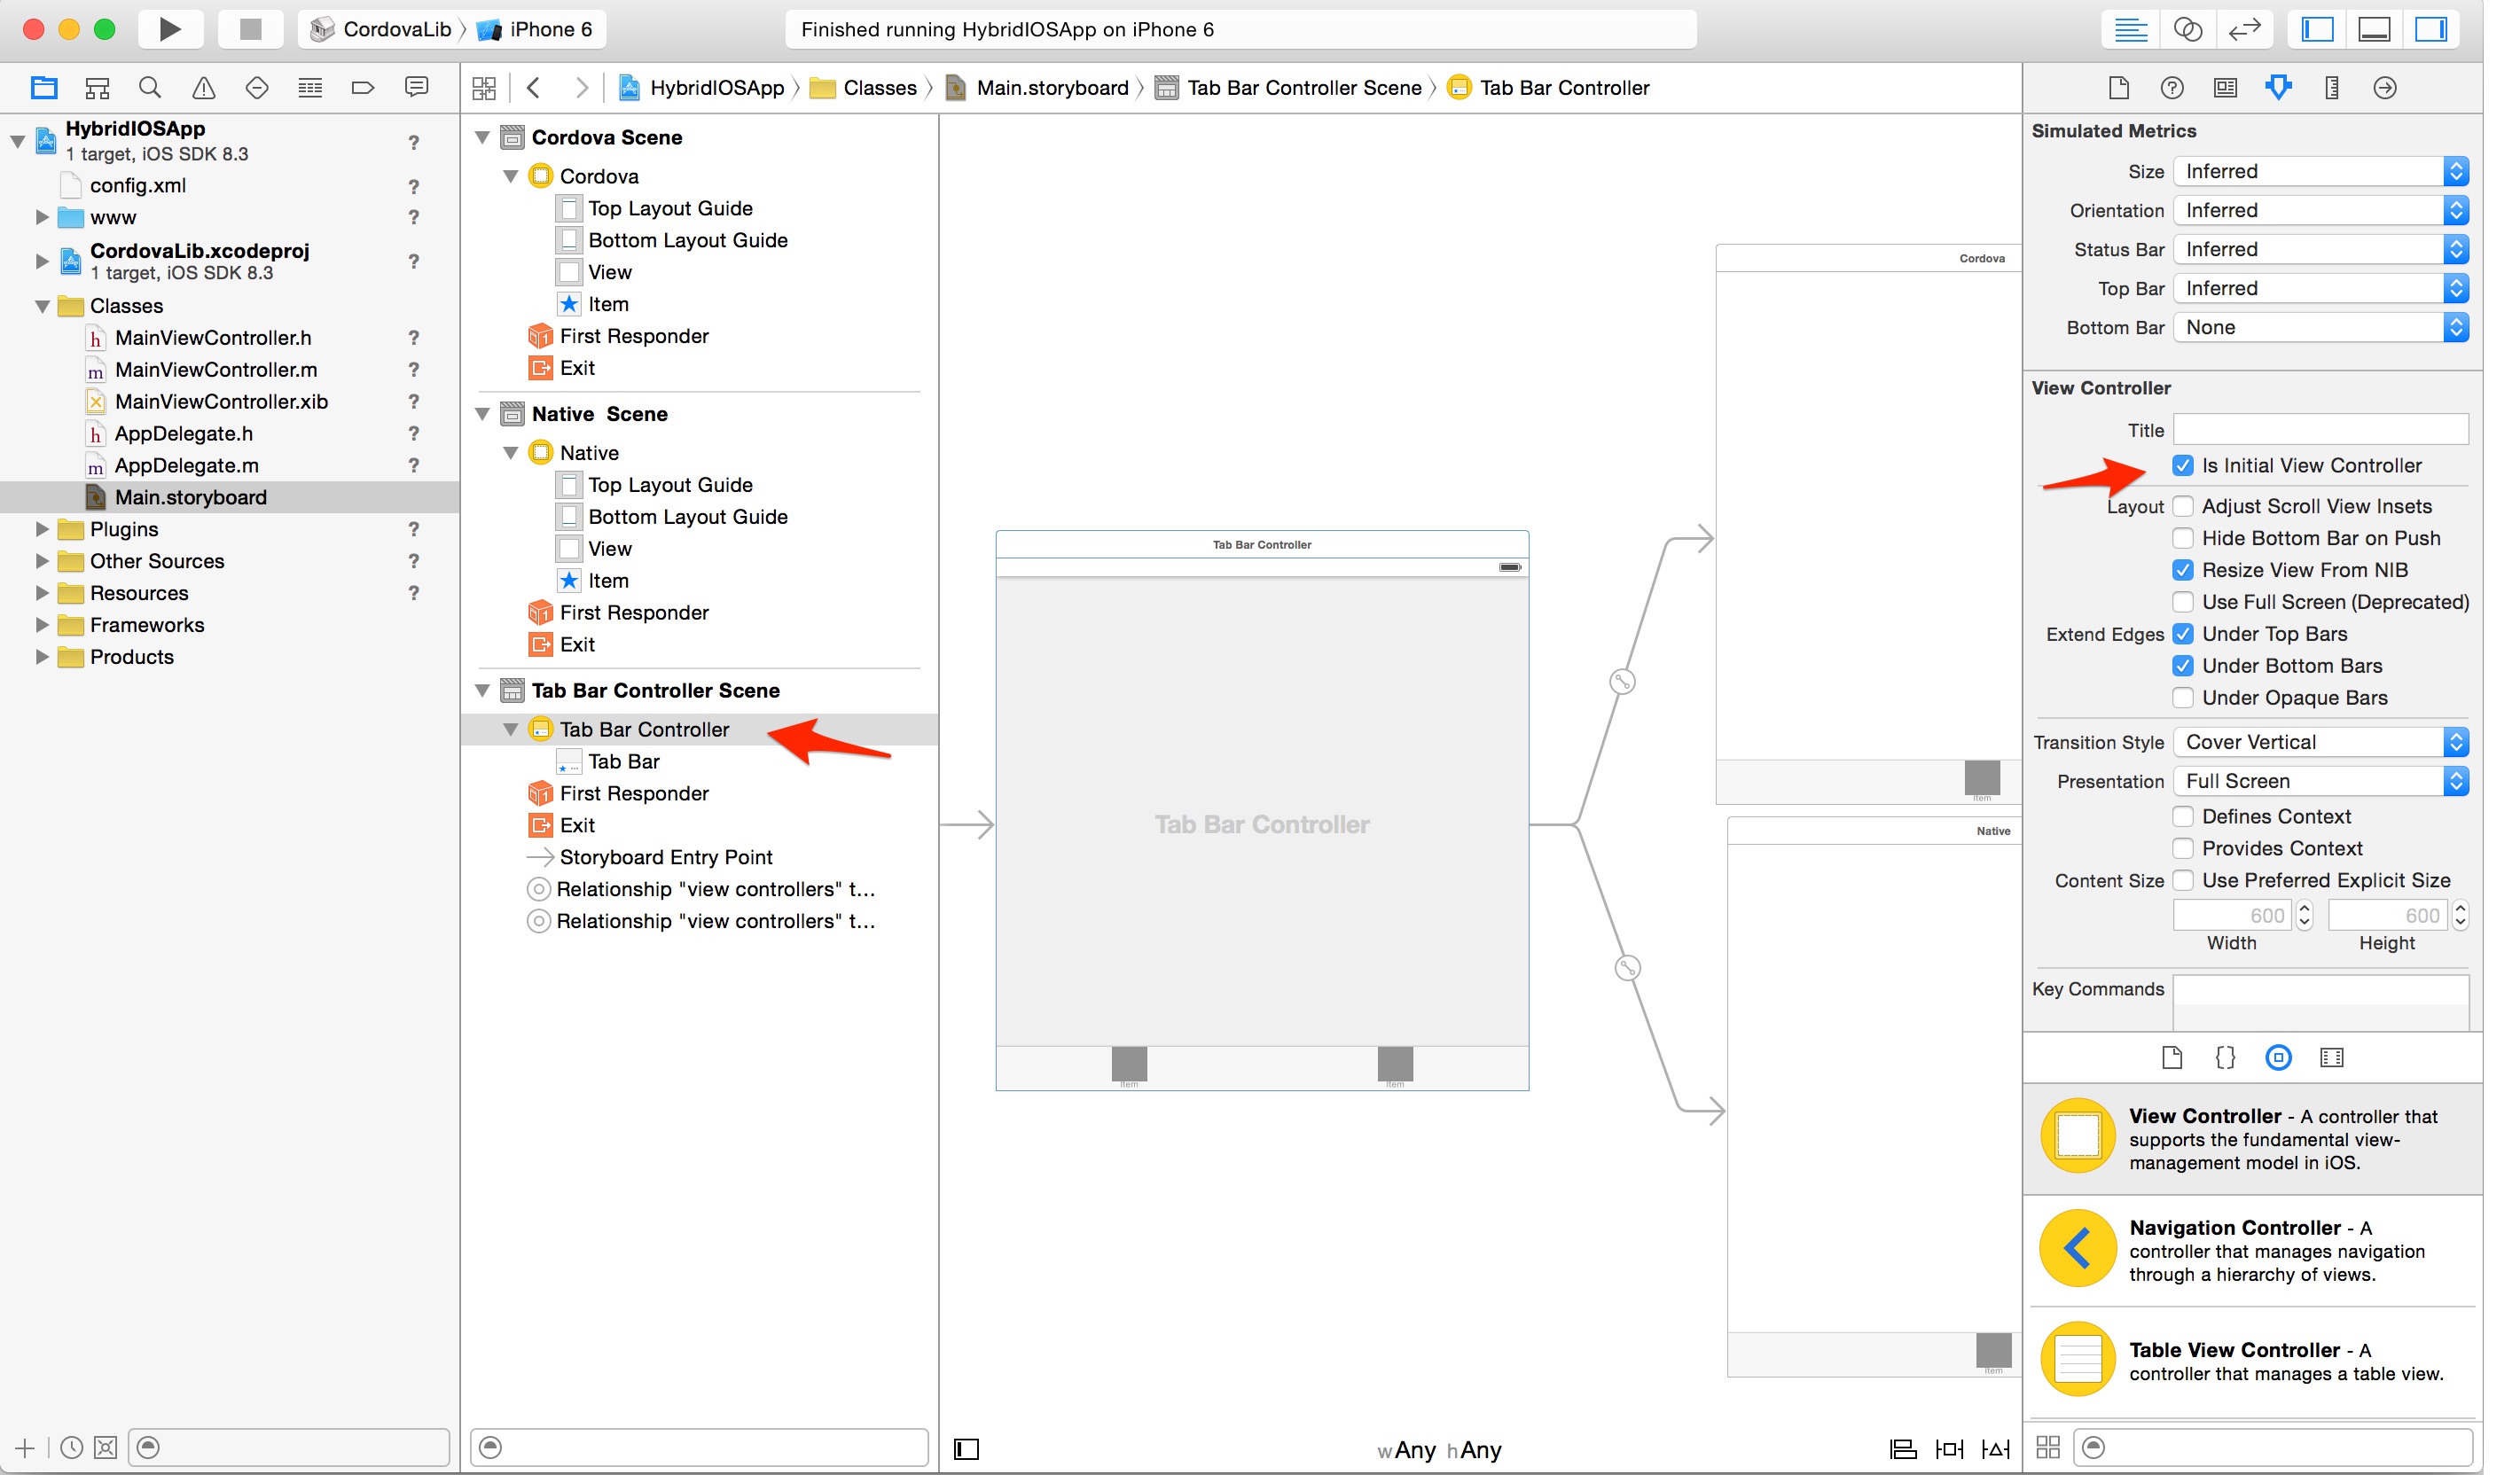
Task: Open the Version editor
Action: [2244, 29]
